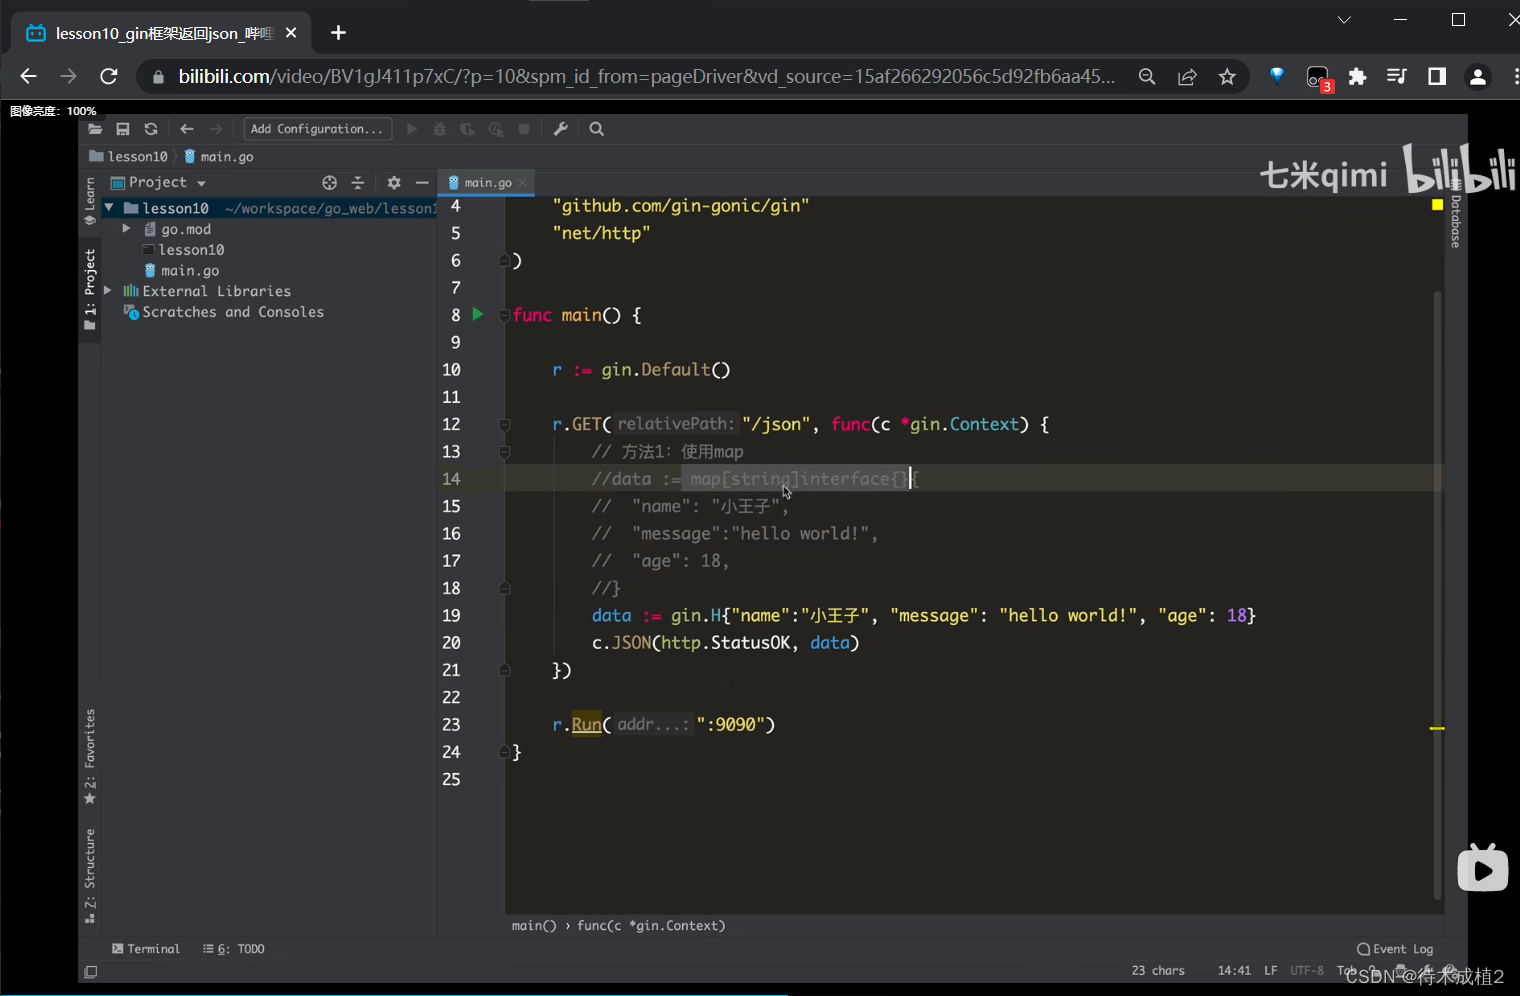
Task: Fold the import block at line 6
Action: (505, 261)
